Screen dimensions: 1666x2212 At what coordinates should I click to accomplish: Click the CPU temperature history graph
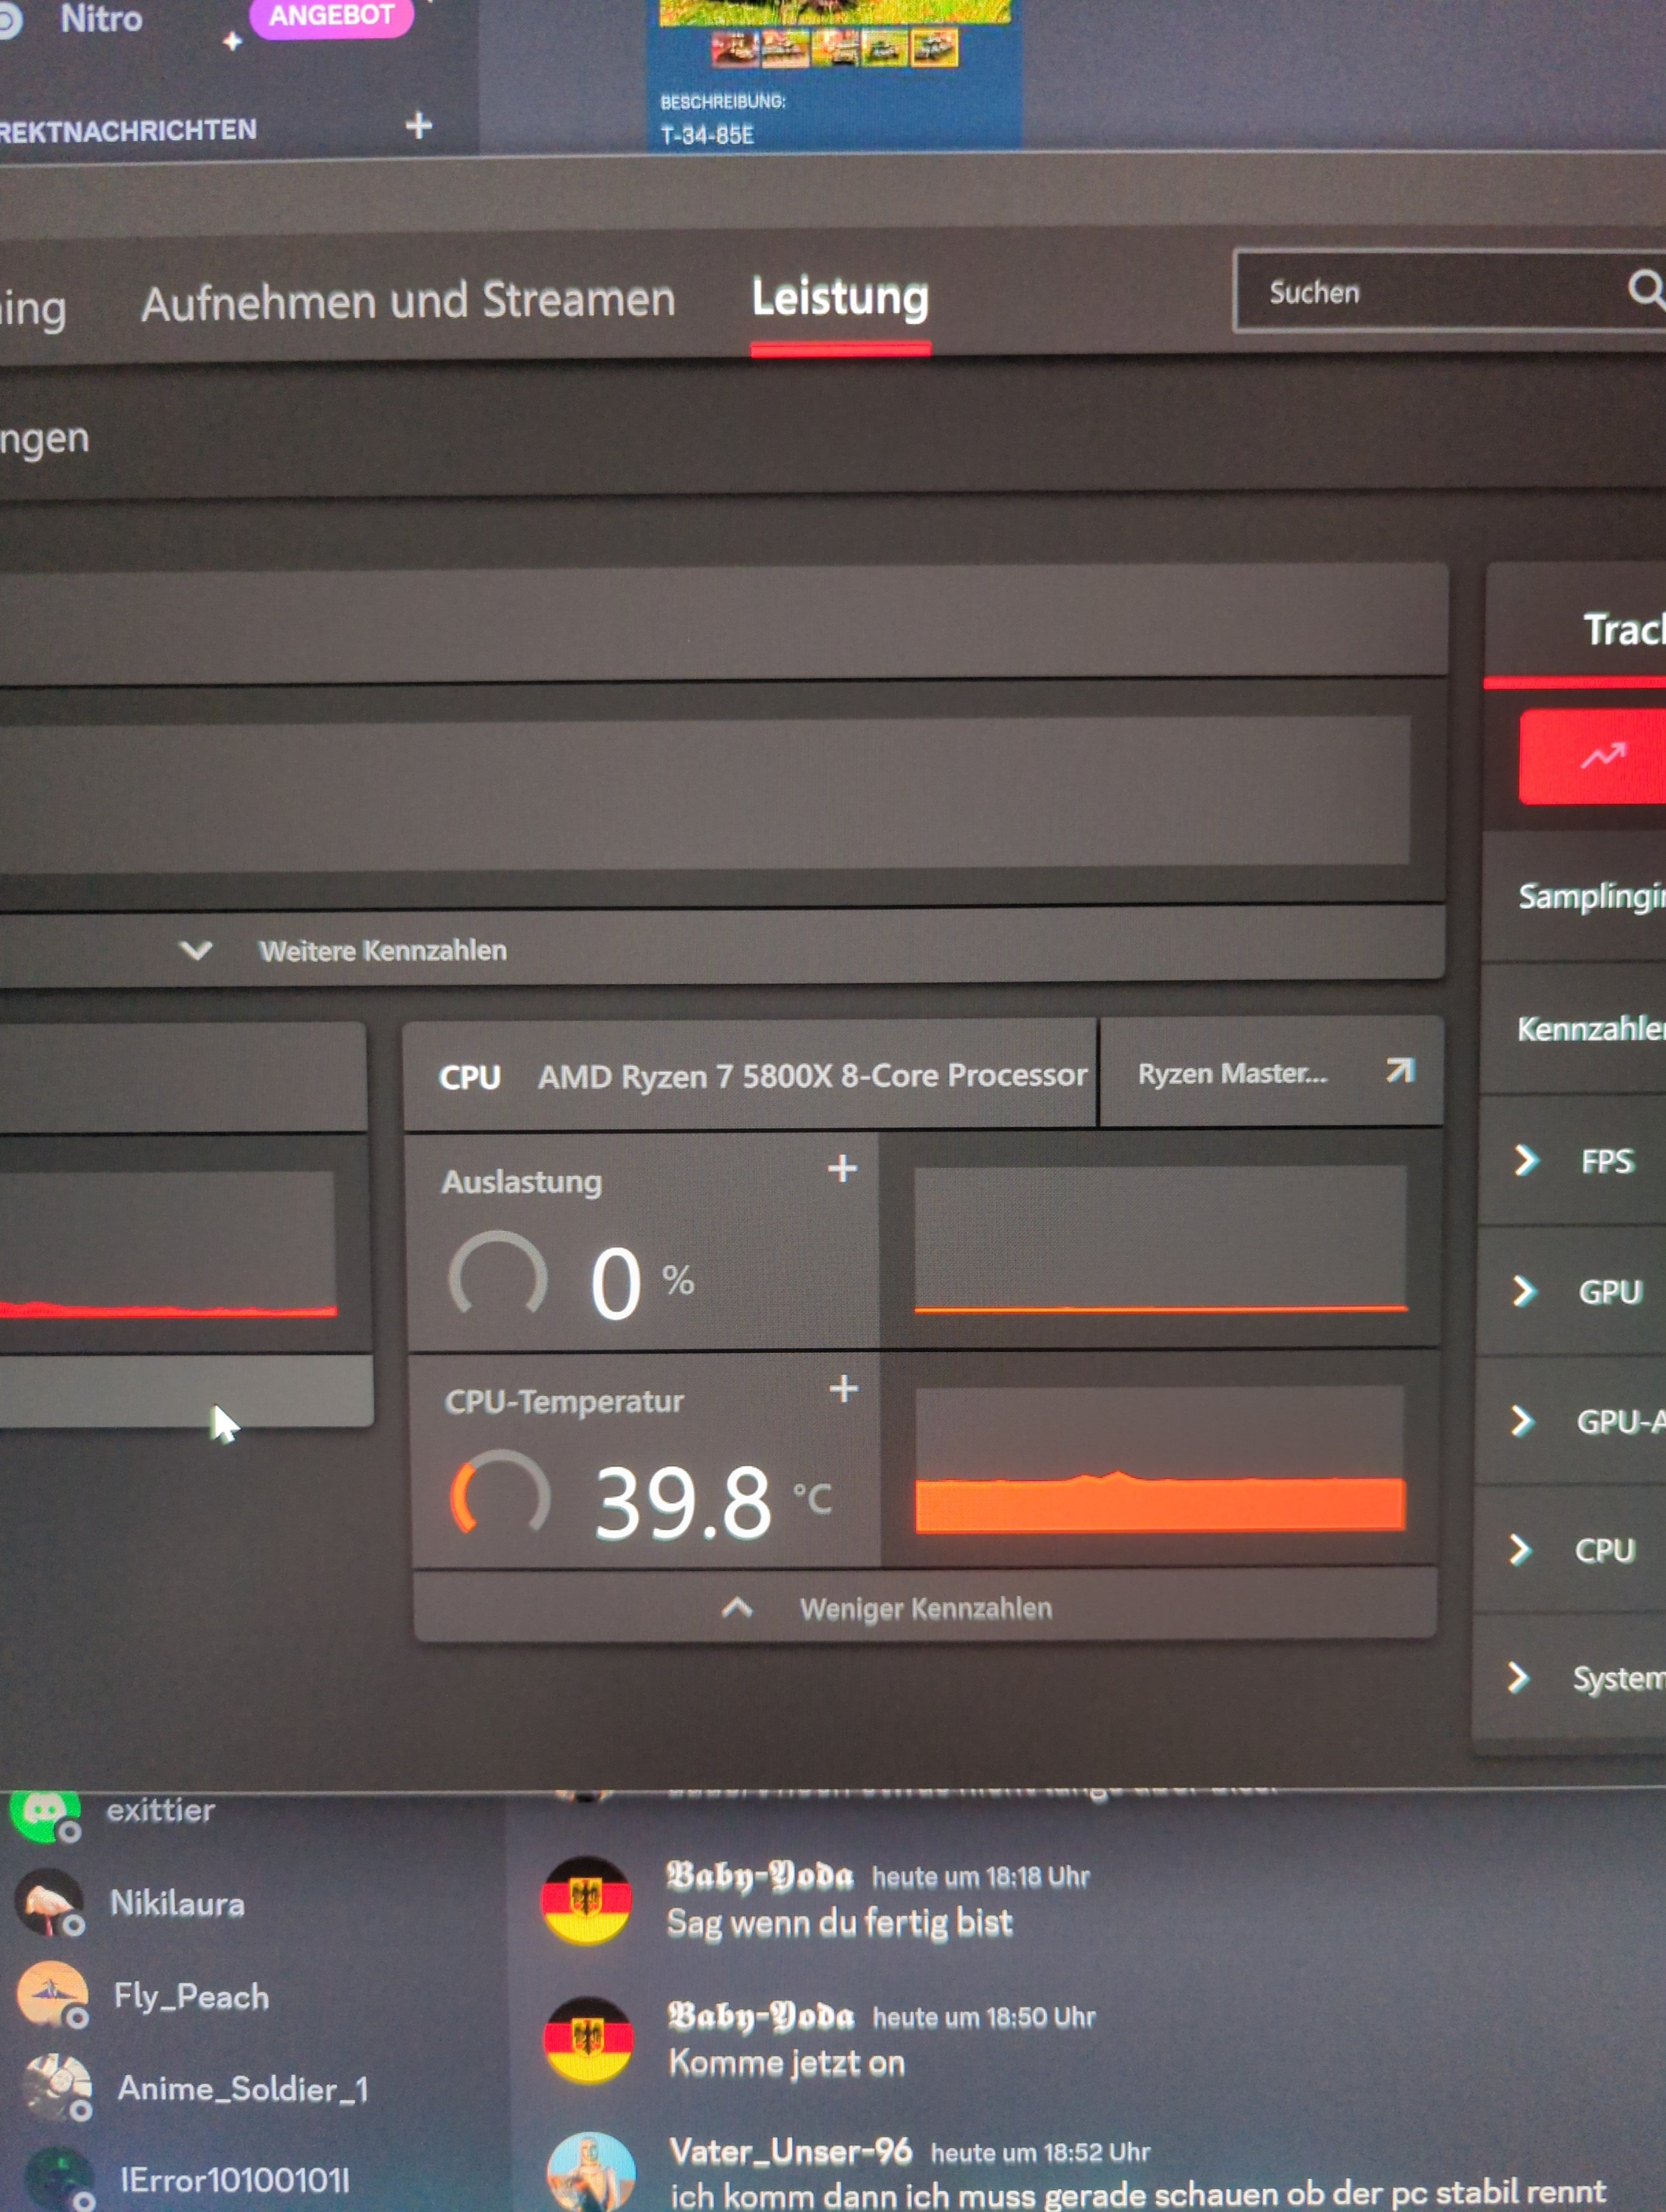[x=1160, y=1460]
